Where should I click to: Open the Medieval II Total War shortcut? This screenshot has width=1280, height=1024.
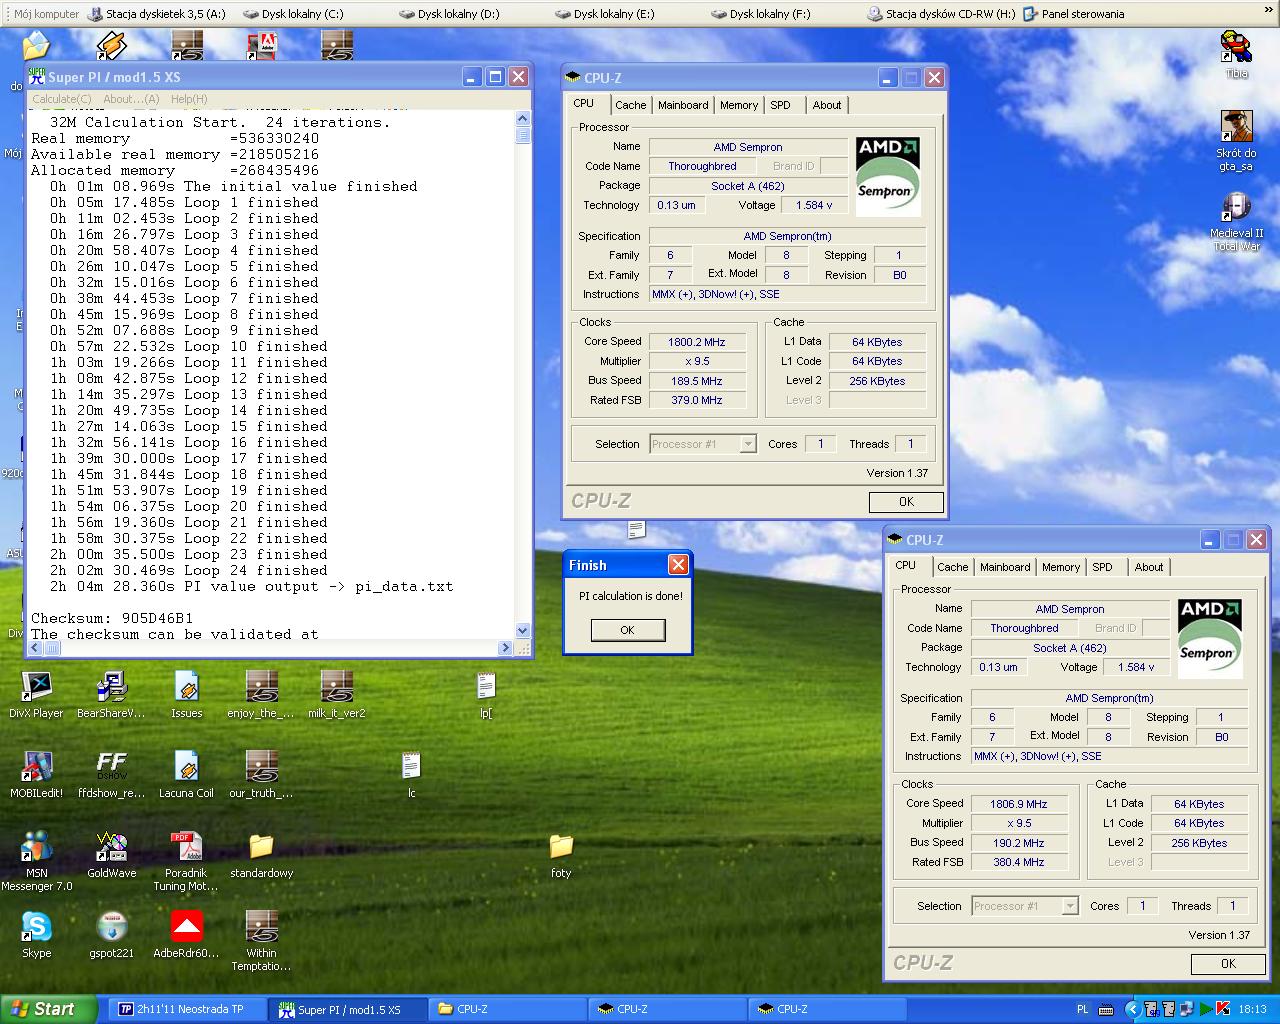point(1237,221)
